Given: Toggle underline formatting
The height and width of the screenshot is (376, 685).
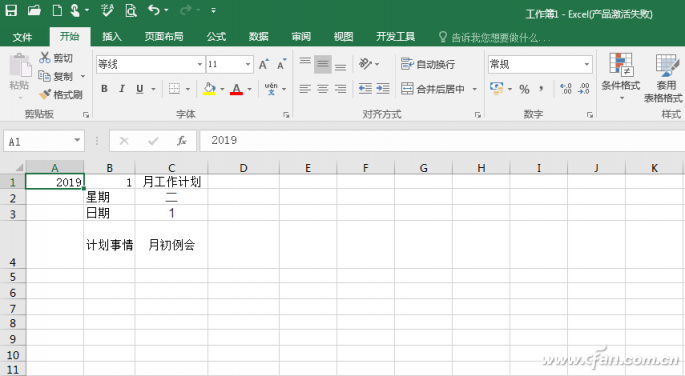Looking at the screenshot, I should point(140,89).
